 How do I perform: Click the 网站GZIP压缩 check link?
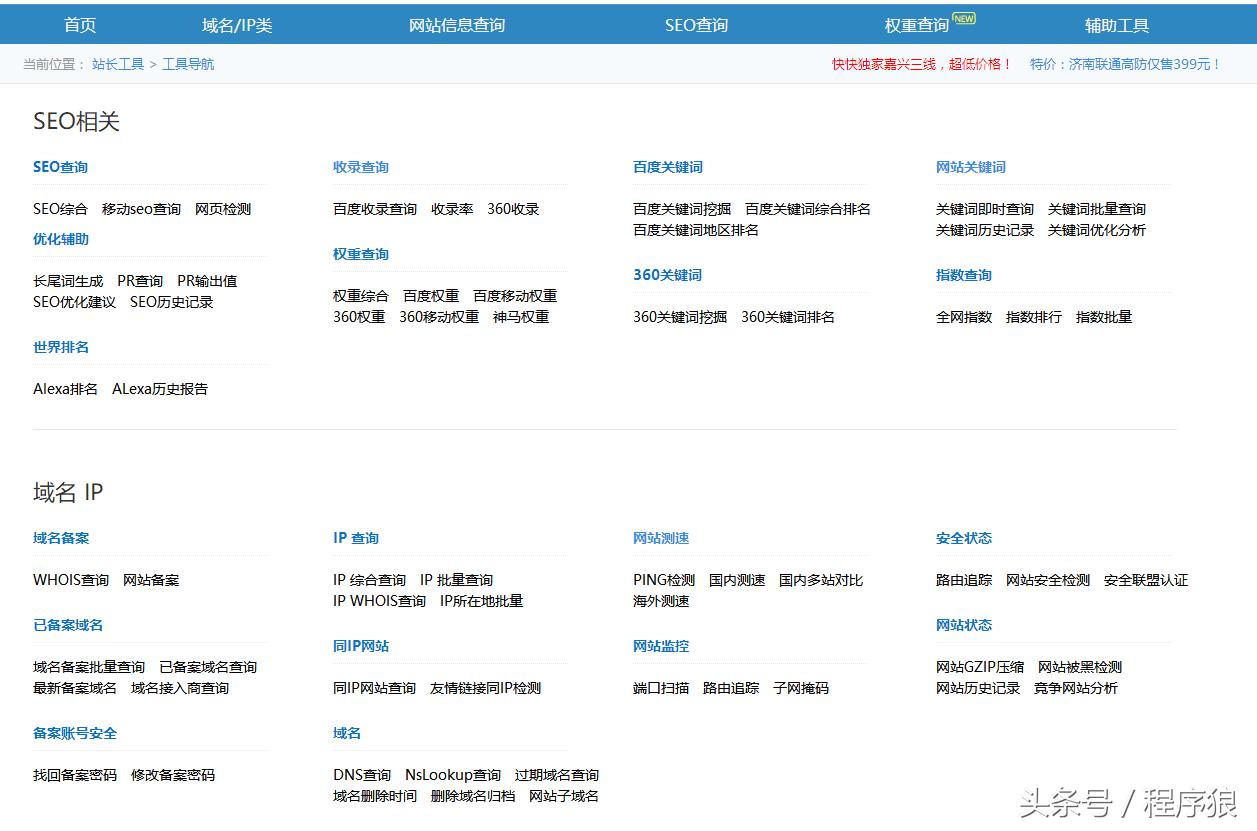coord(981,667)
